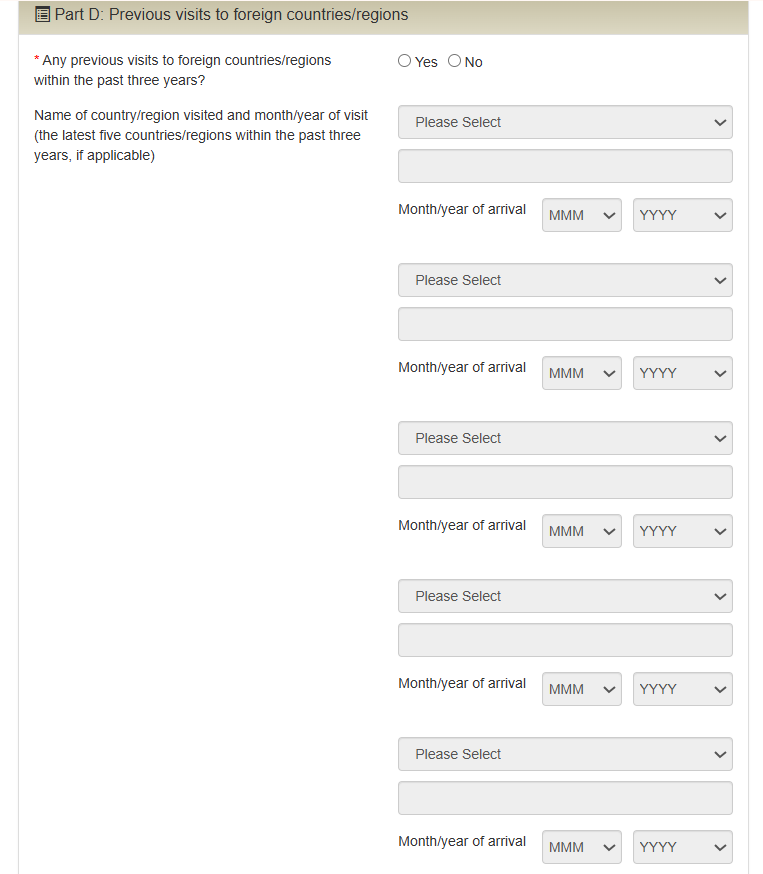This screenshot has width=763, height=874.
Task: Select Yes for previous foreign visits
Action: (x=405, y=61)
